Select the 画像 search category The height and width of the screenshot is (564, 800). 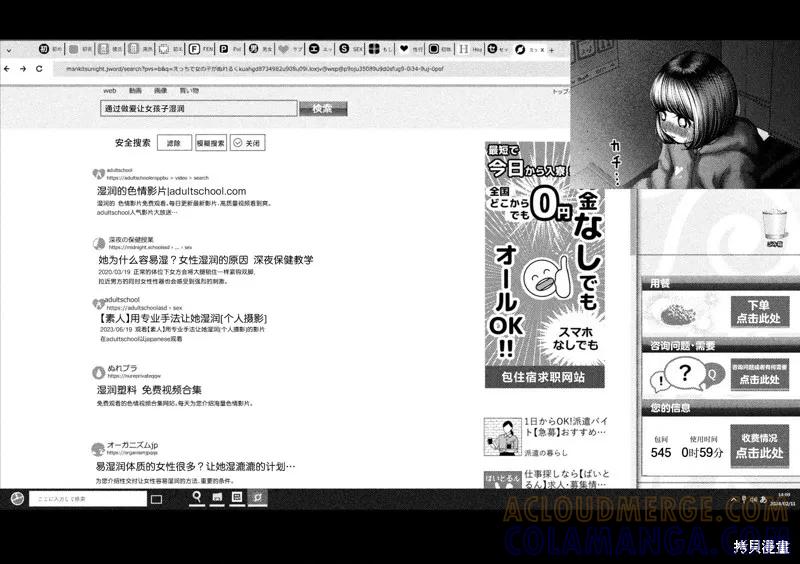(x=160, y=90)
